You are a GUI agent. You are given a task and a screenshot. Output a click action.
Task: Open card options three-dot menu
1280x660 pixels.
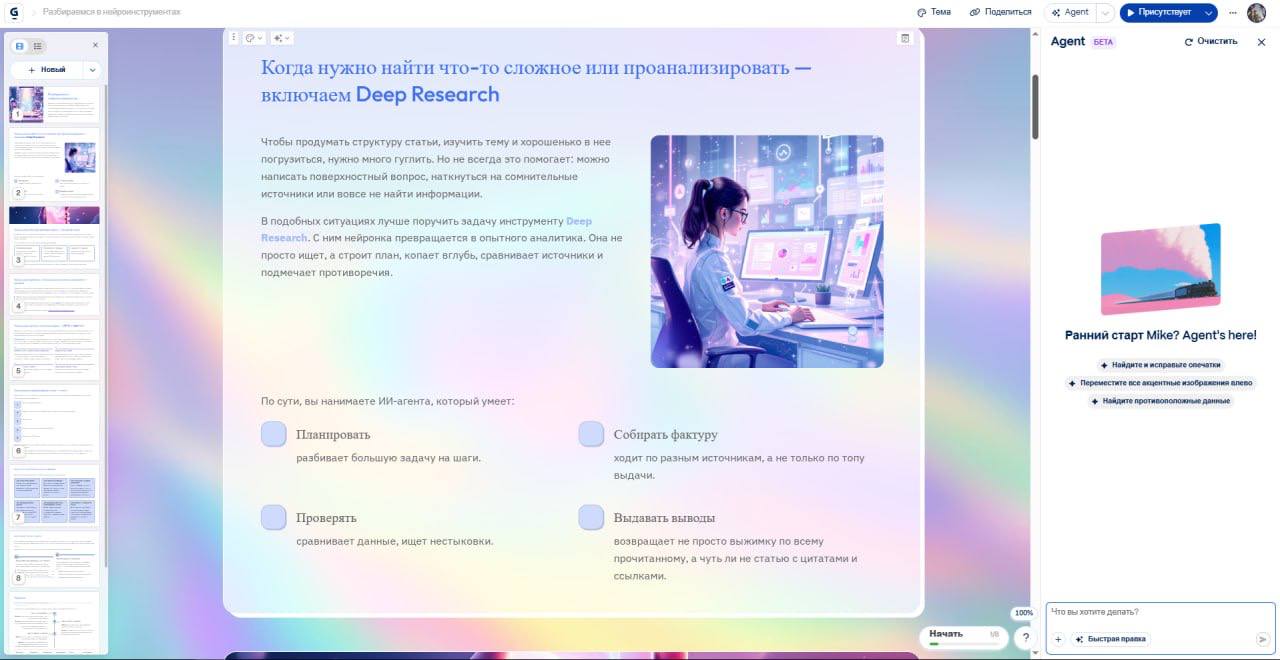pos(234,38)
